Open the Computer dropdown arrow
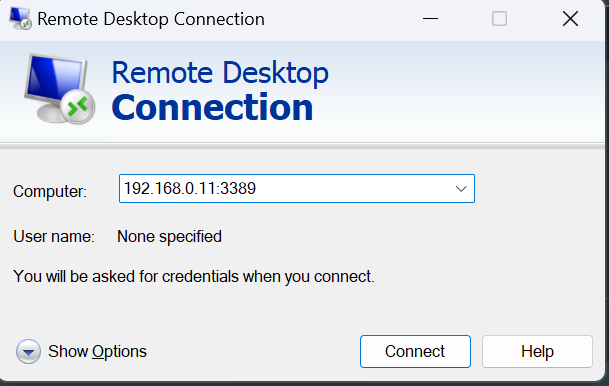Image resolution: width=609 pixels, height=386 pixels. (461, 189)
